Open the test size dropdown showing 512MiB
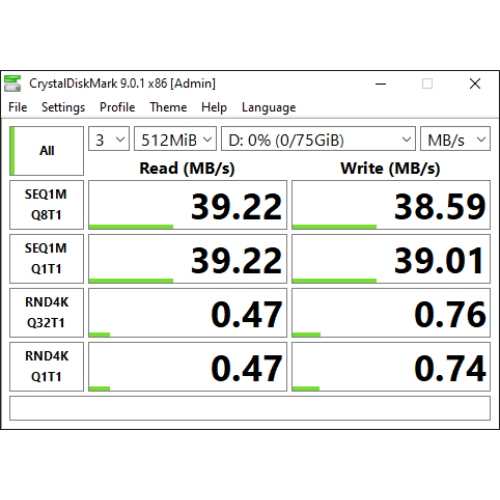Viewport: 500px width, 500px height. point(175,139)
